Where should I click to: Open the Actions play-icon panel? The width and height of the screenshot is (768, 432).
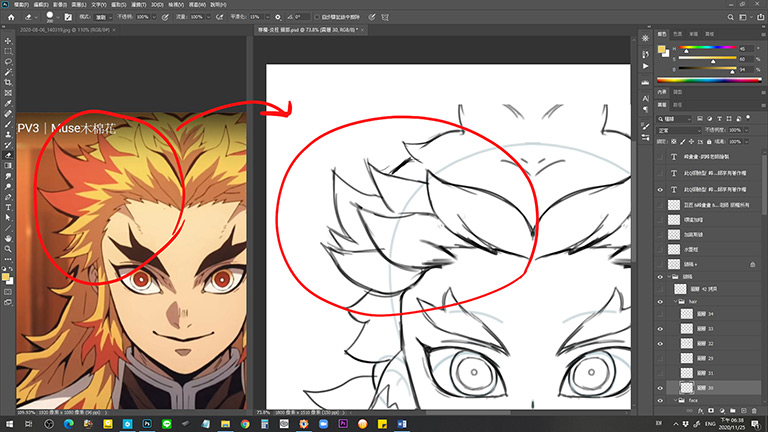[646, 66]
